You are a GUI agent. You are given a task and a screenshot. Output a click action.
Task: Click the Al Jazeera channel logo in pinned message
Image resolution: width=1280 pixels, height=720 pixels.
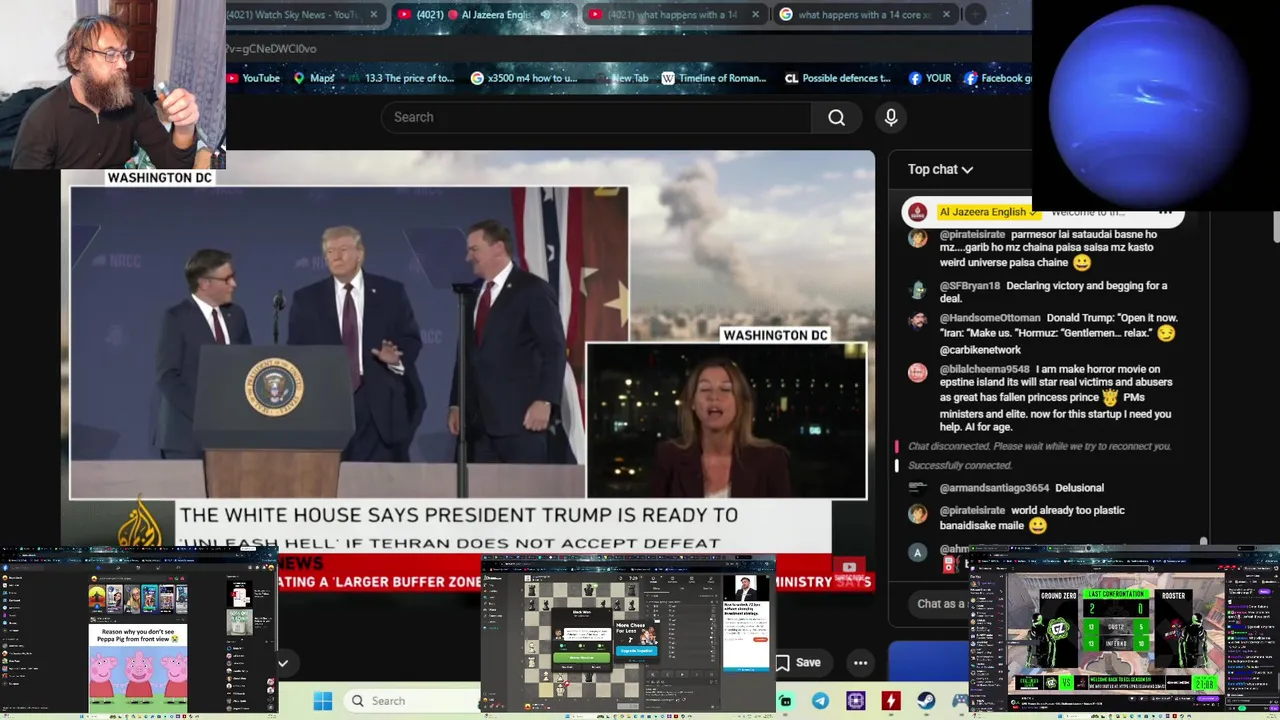pyautogui.click(x=917, y=212)
